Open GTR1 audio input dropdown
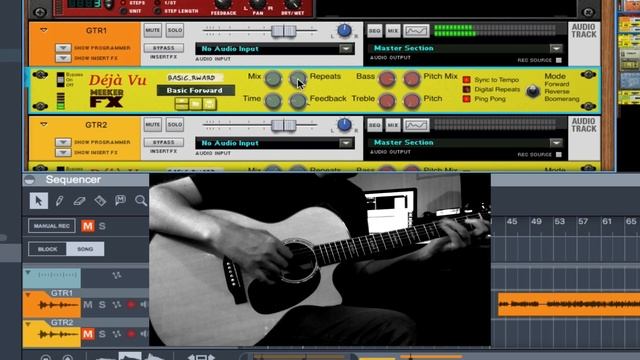 pyautogui.click(x=346, y=49)
